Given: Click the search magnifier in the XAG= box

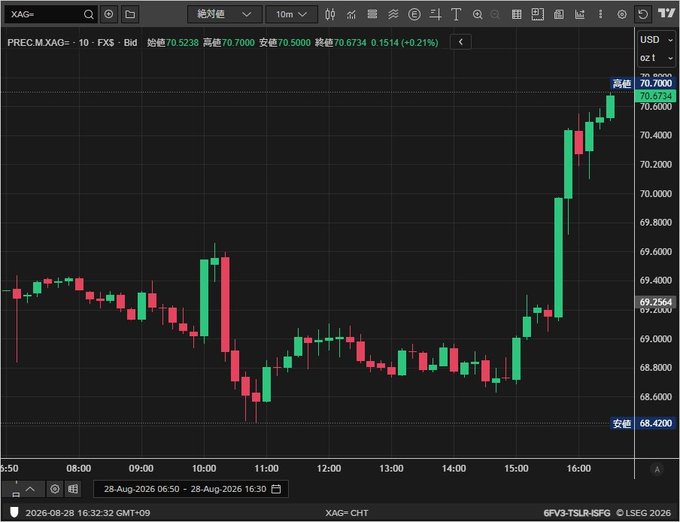Looking at the screenshot, I should pos(88,14).
